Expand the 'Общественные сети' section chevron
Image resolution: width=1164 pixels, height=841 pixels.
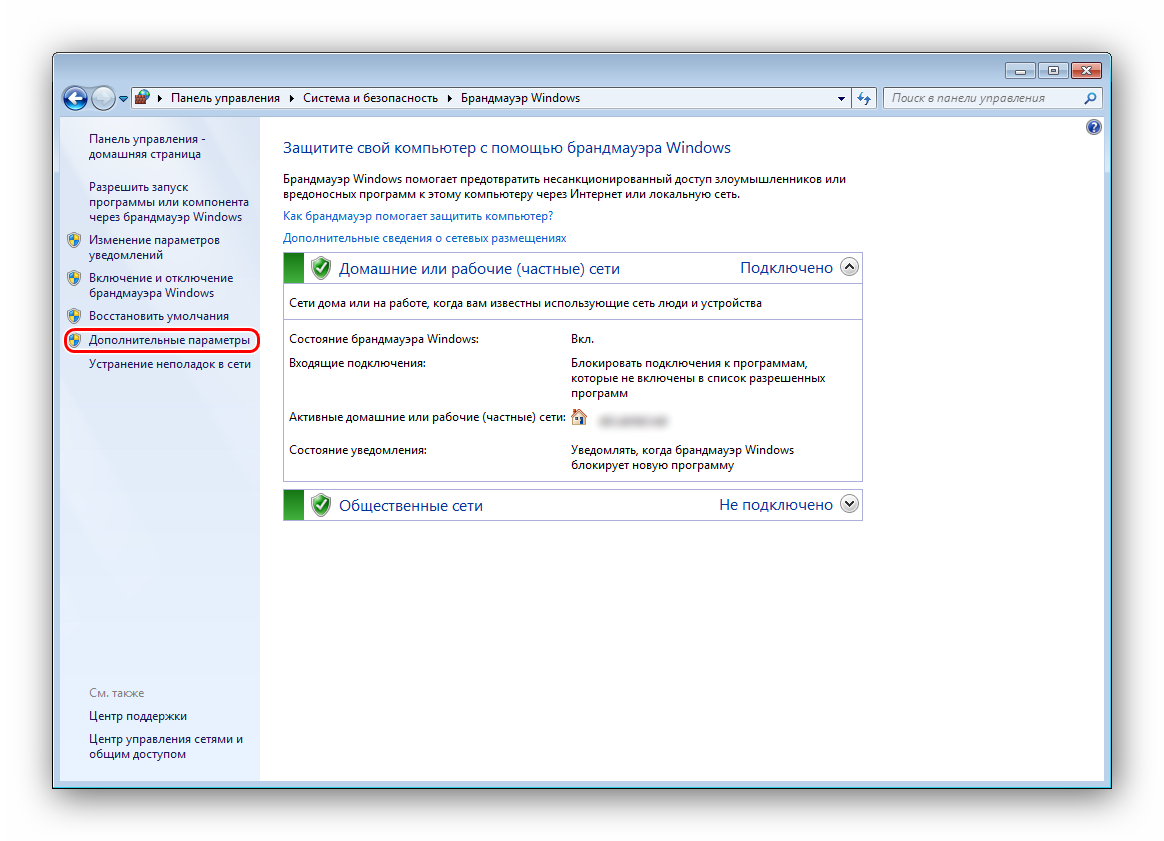point(849,504)
